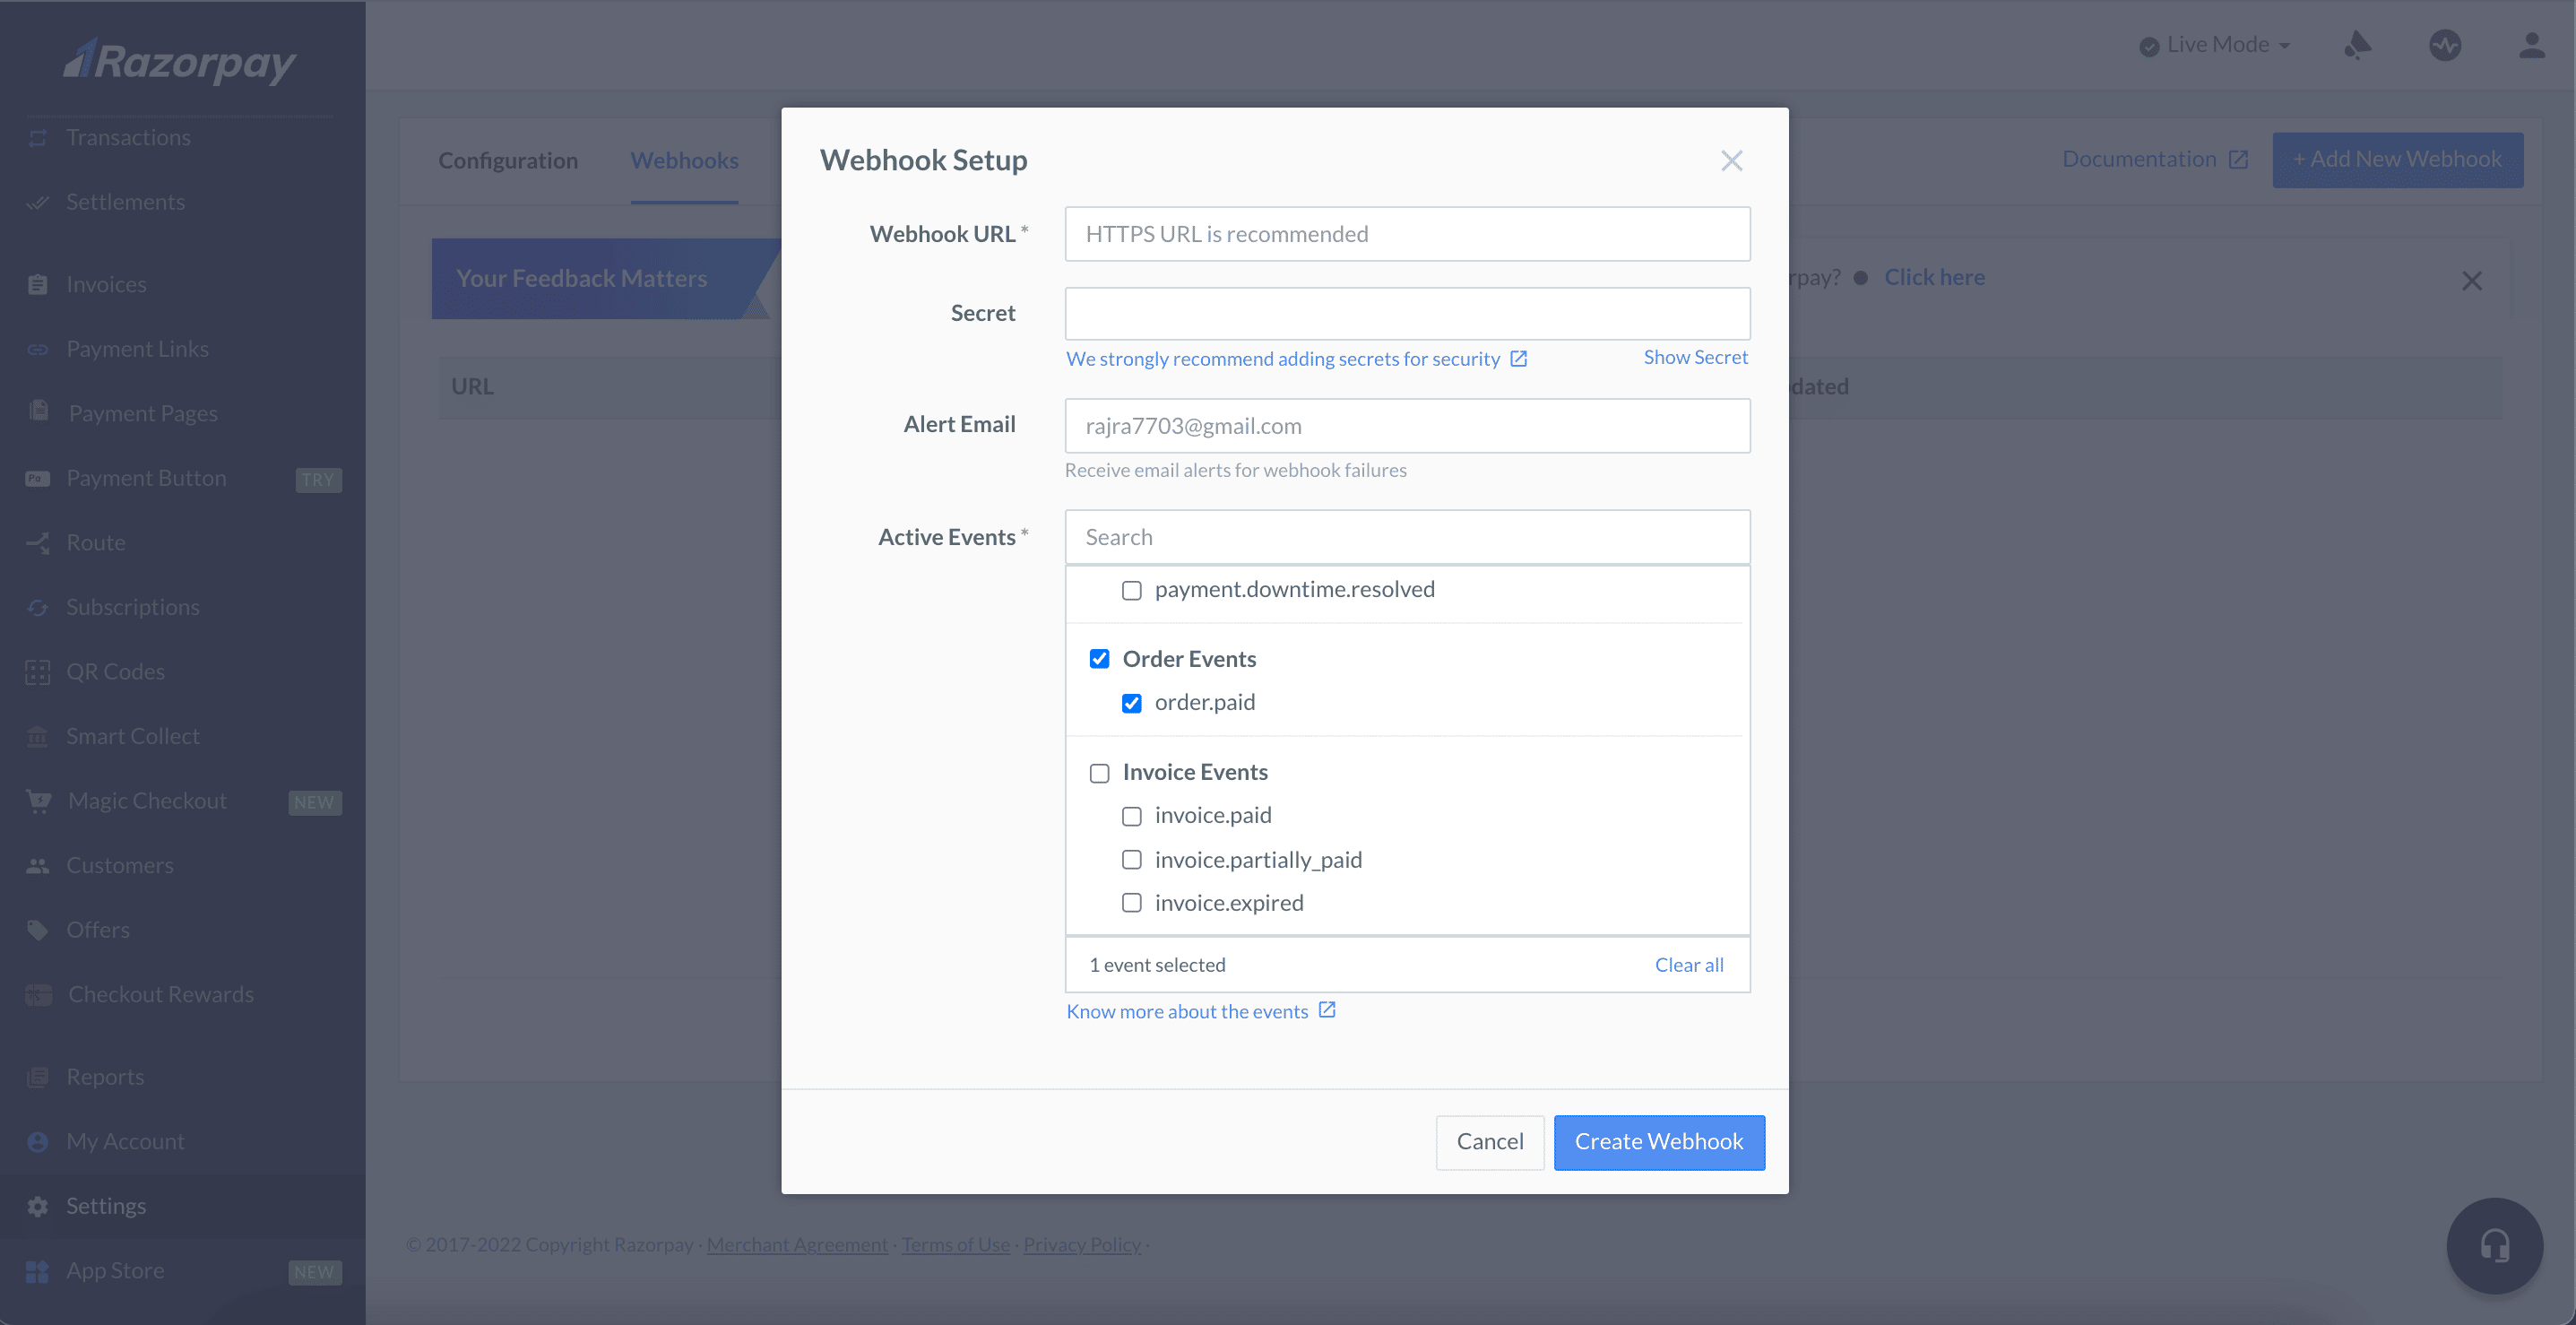The width and height of the screenshot is (2576, 1325).
Task: Click the QR Codes sidebar icon
Action: 38,672
